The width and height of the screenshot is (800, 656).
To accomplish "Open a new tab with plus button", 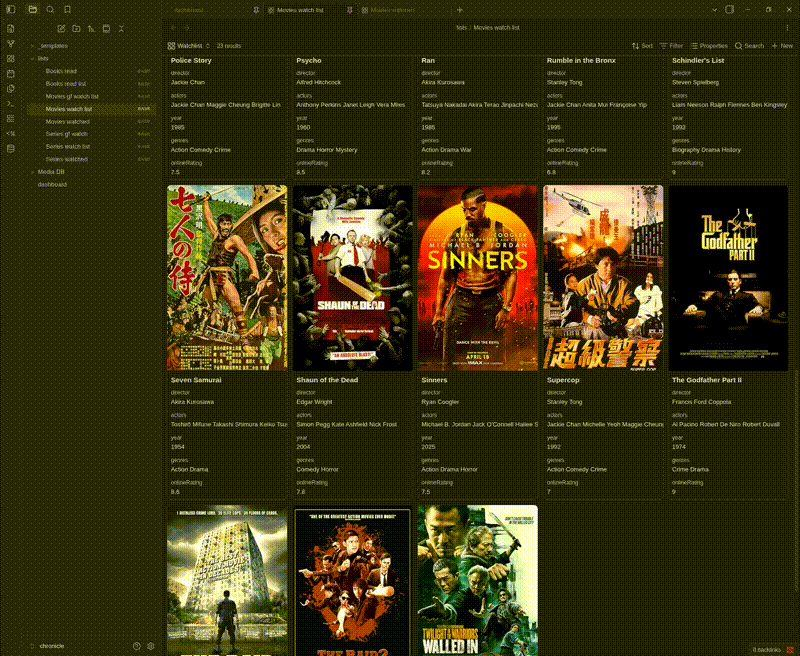I will [x=460, y=10].
